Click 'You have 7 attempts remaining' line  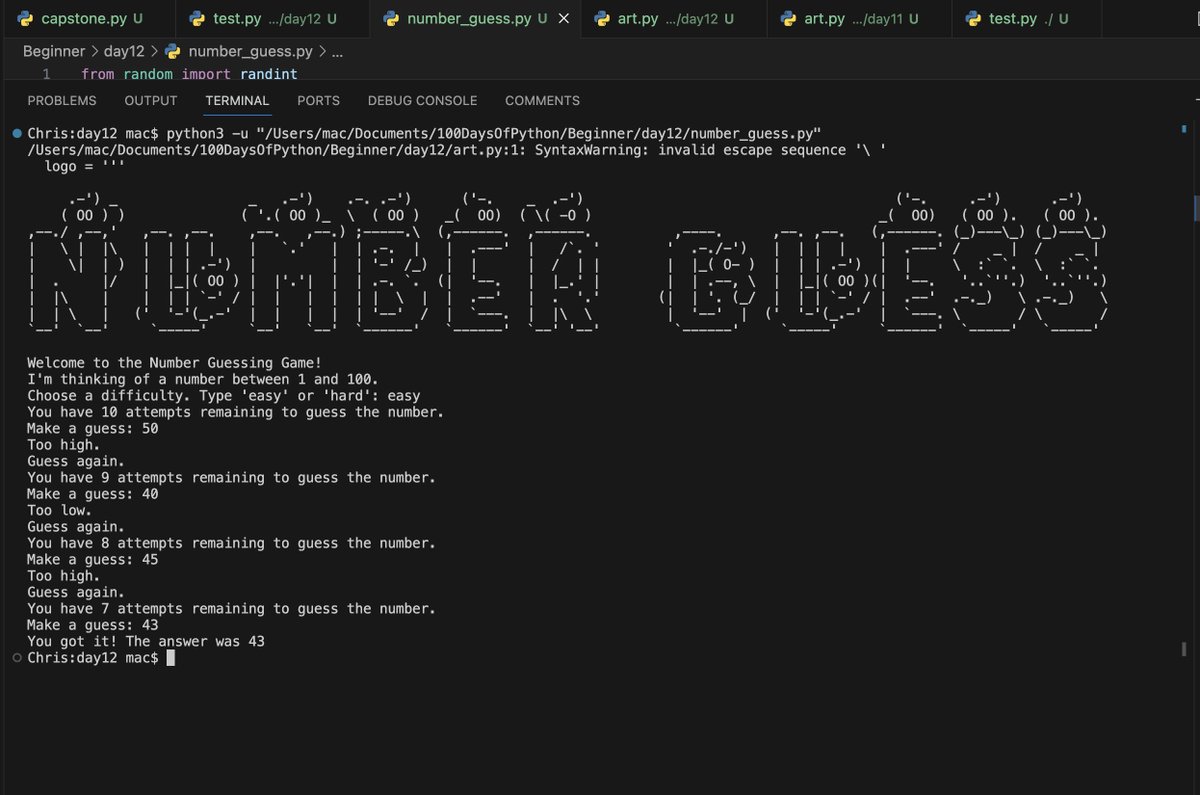click(232, 609)
